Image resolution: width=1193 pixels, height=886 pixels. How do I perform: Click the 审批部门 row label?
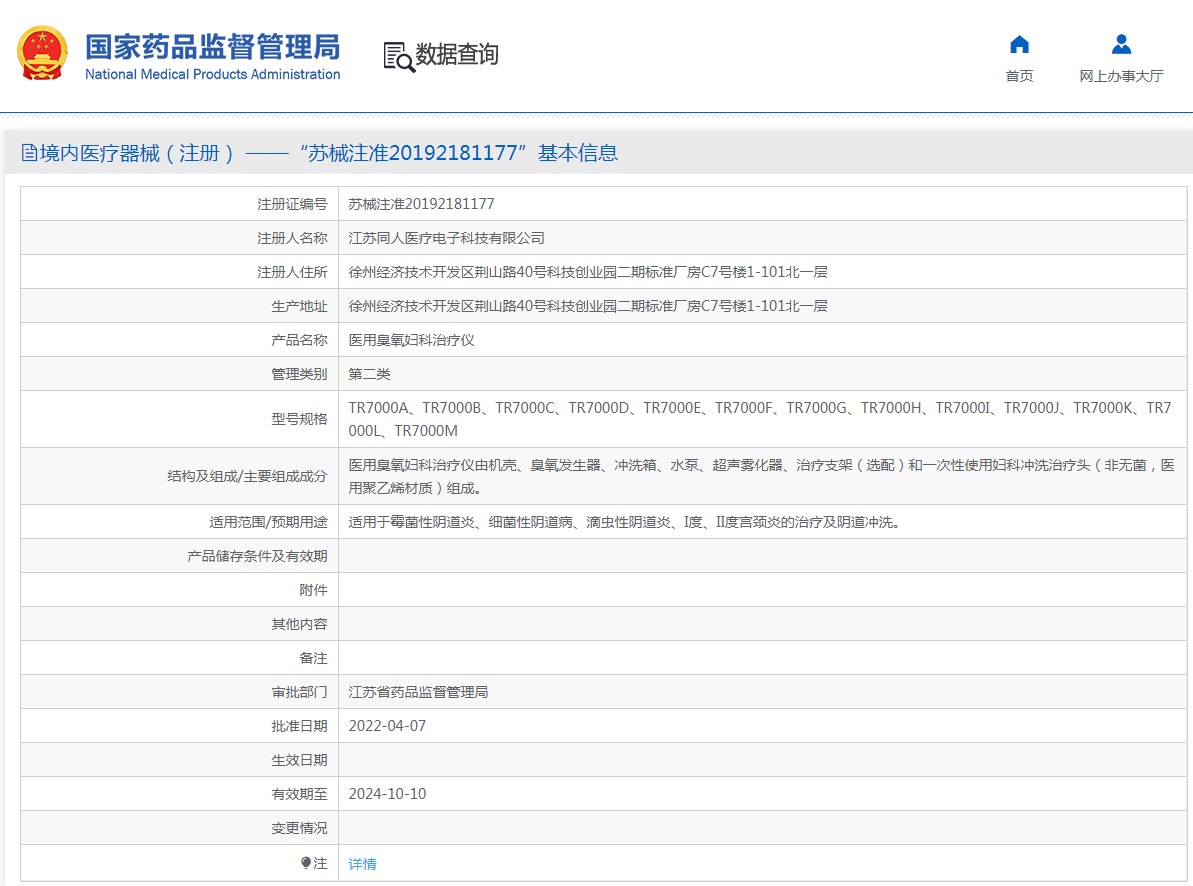point(299,692)
